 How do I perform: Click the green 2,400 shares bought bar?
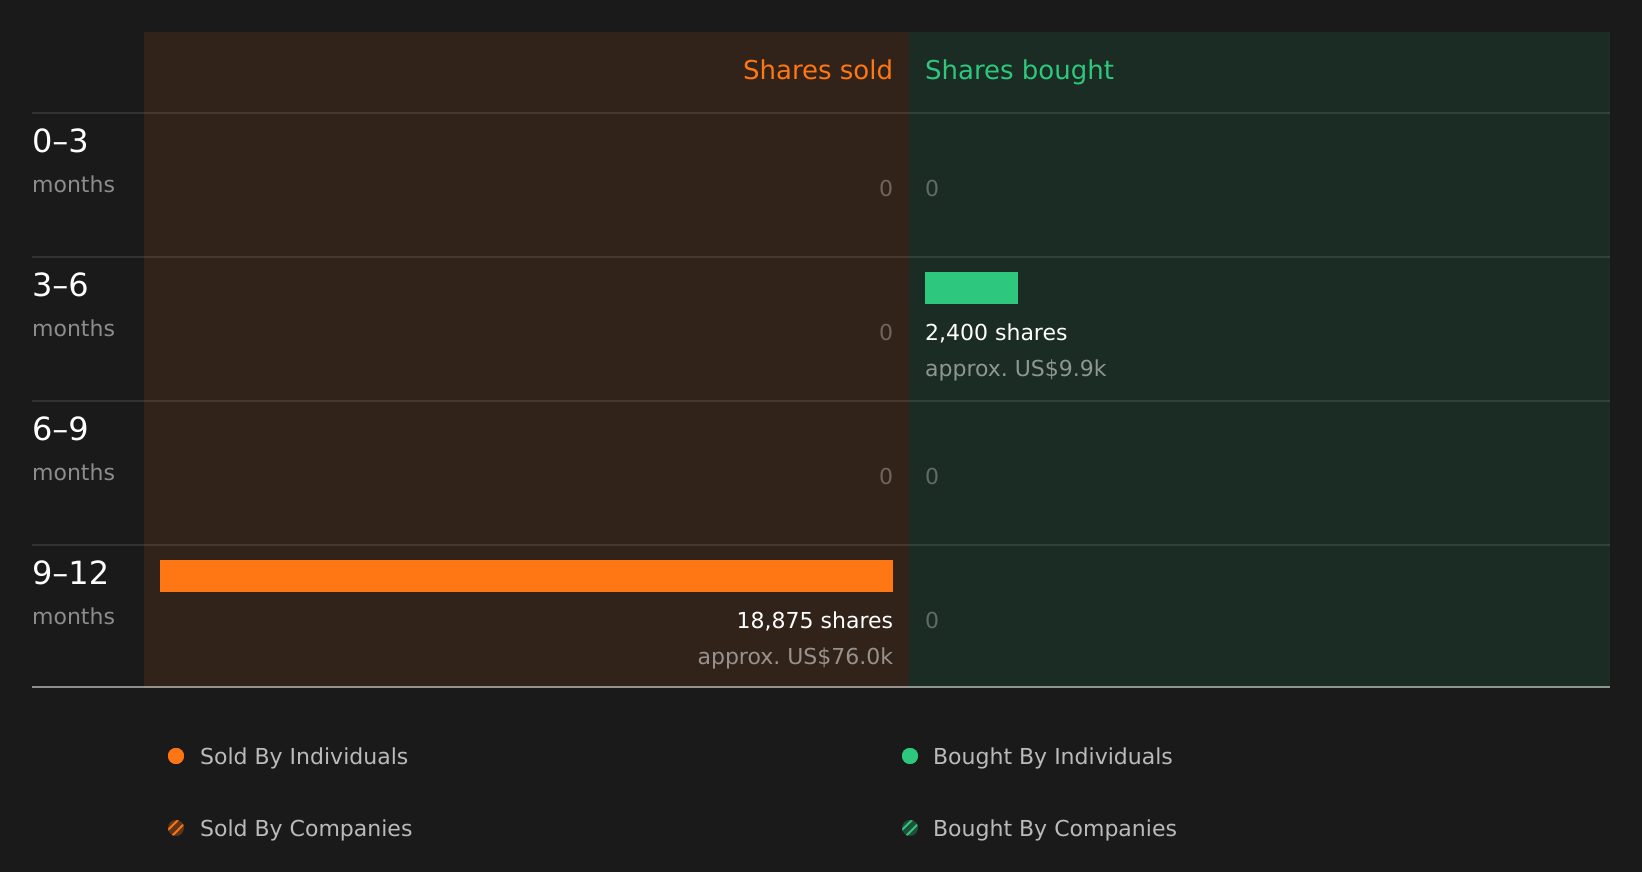(971, 288)
